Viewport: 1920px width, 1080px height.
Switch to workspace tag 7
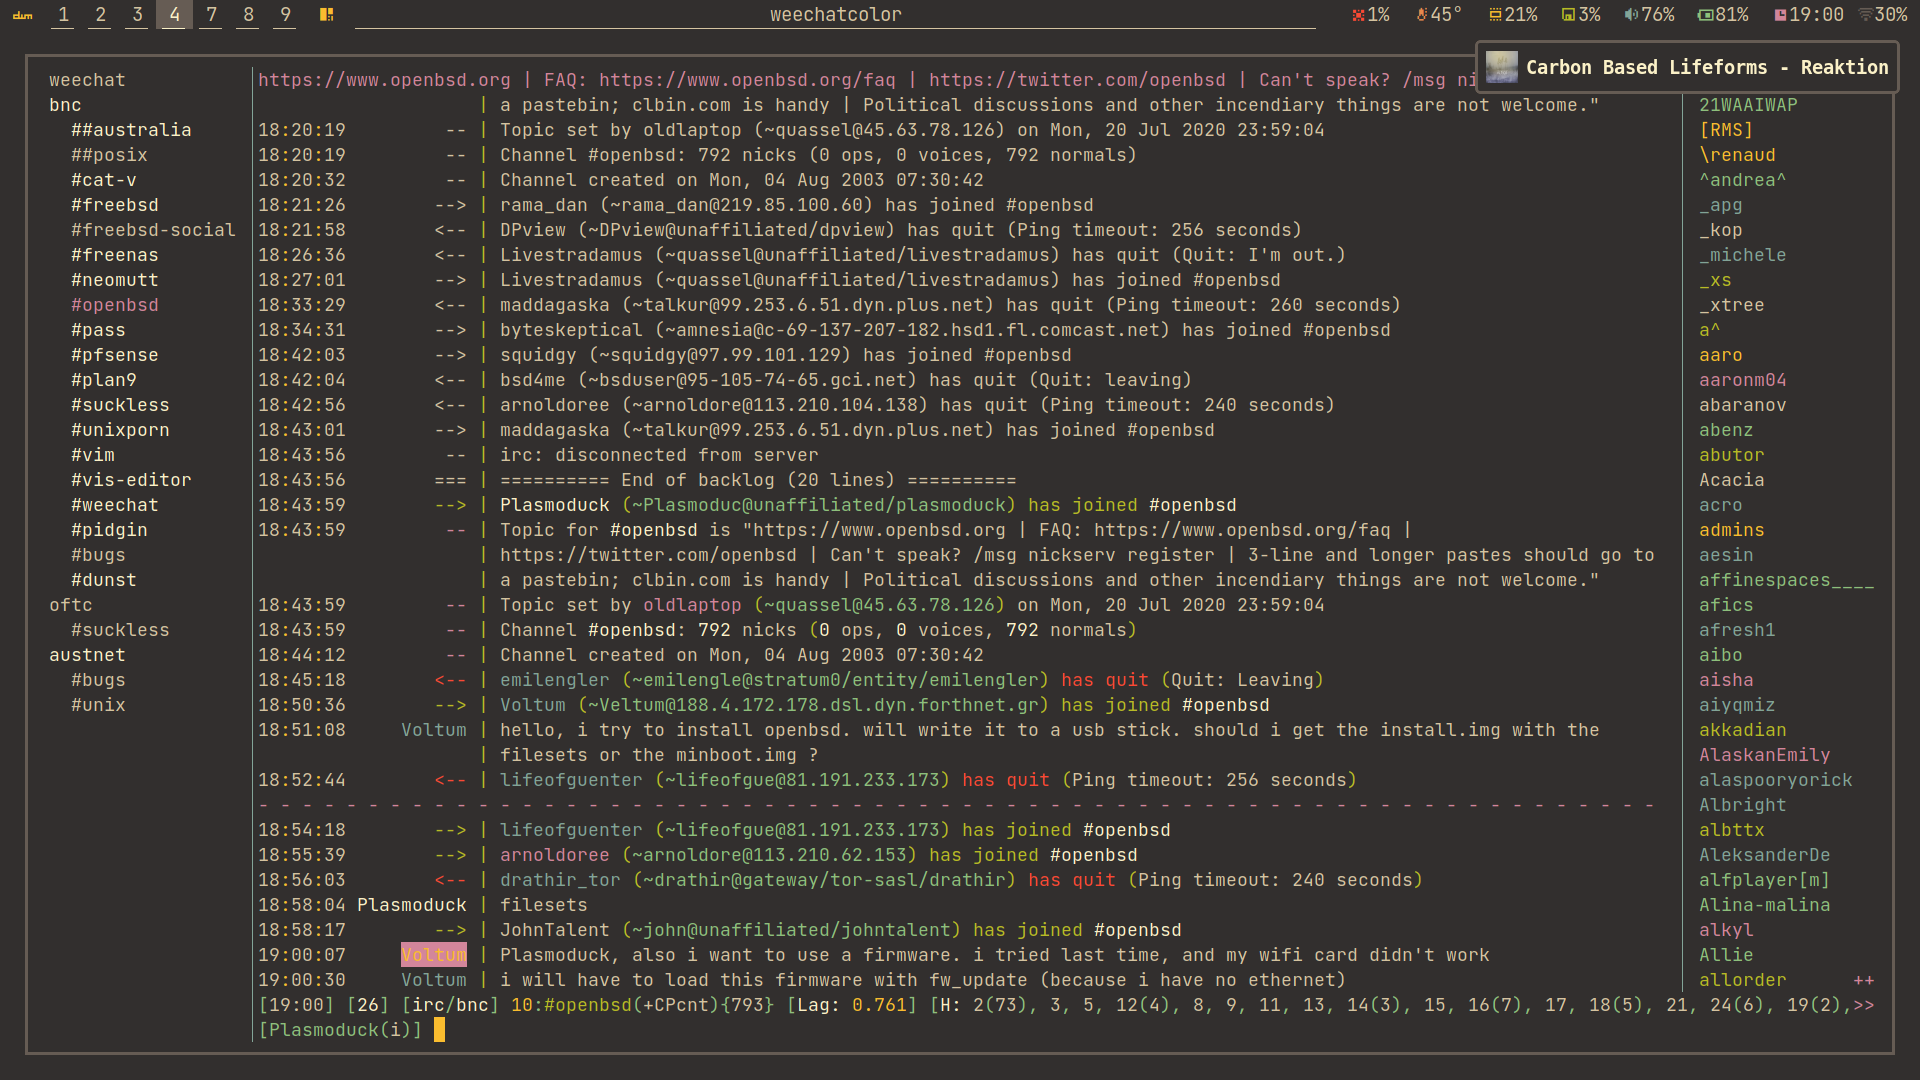click(211, 15)
